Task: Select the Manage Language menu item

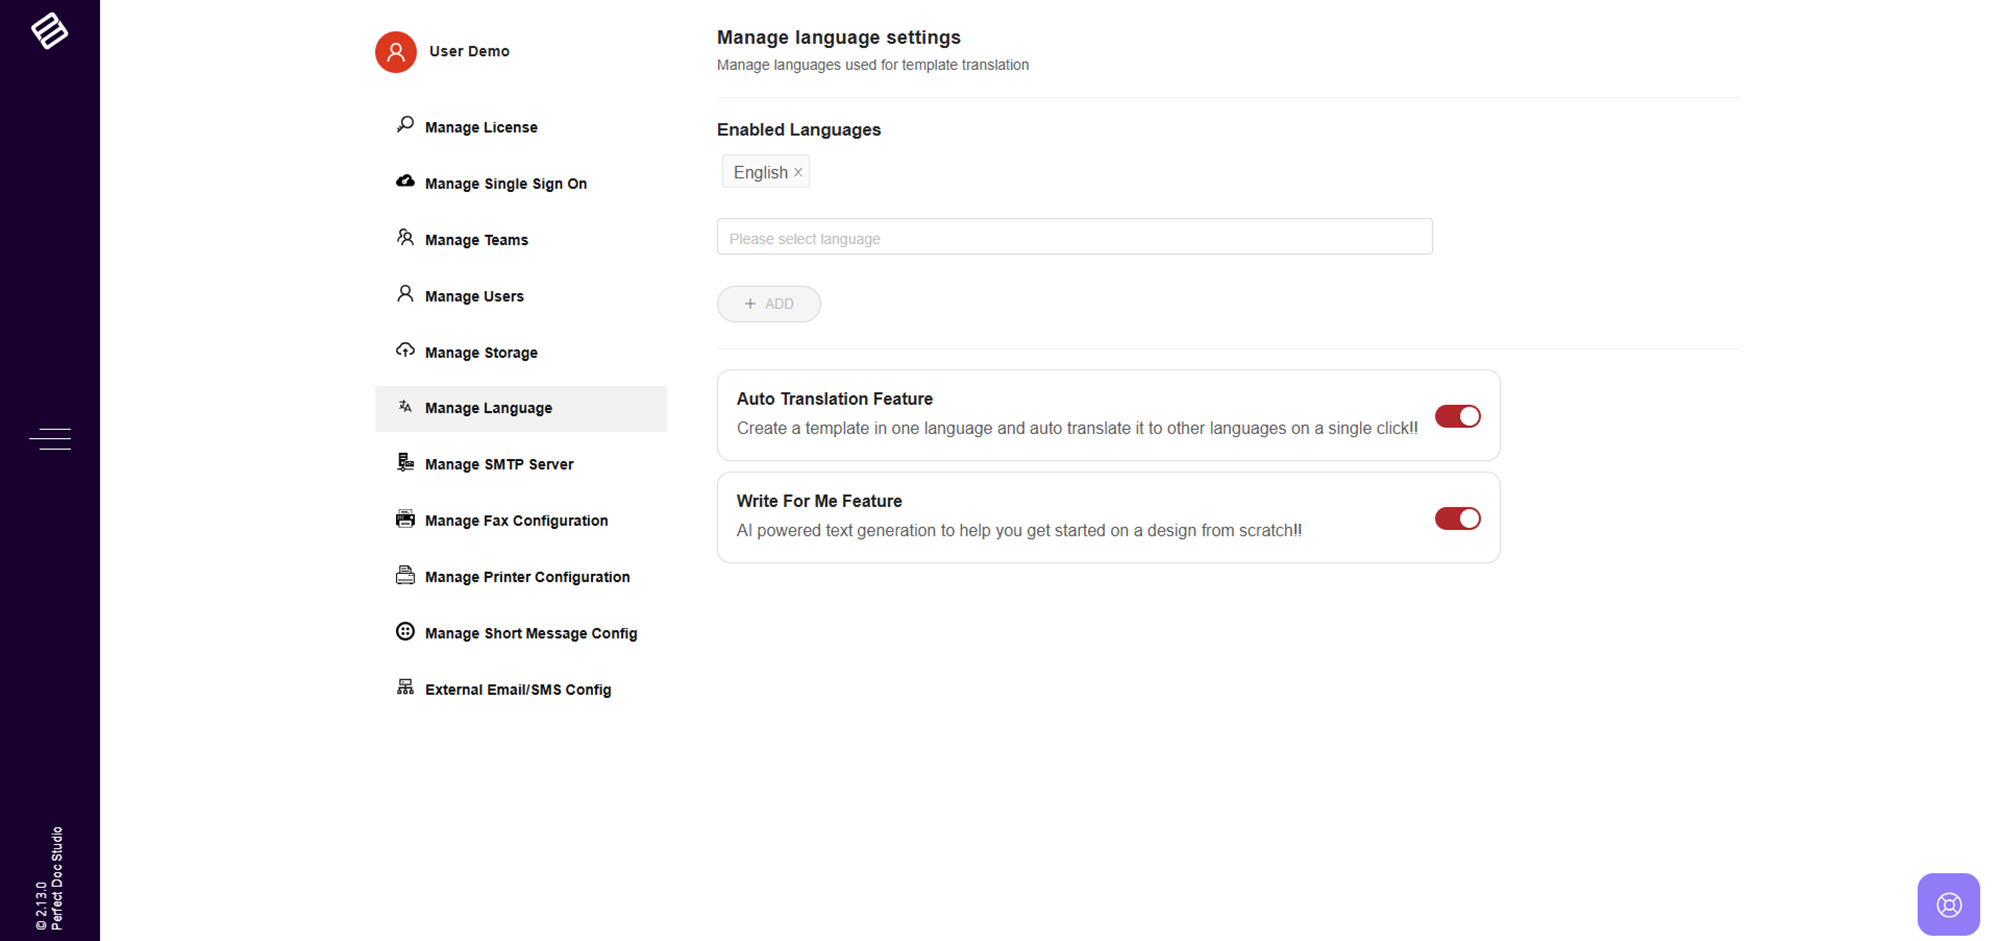Action: (488, 408)
